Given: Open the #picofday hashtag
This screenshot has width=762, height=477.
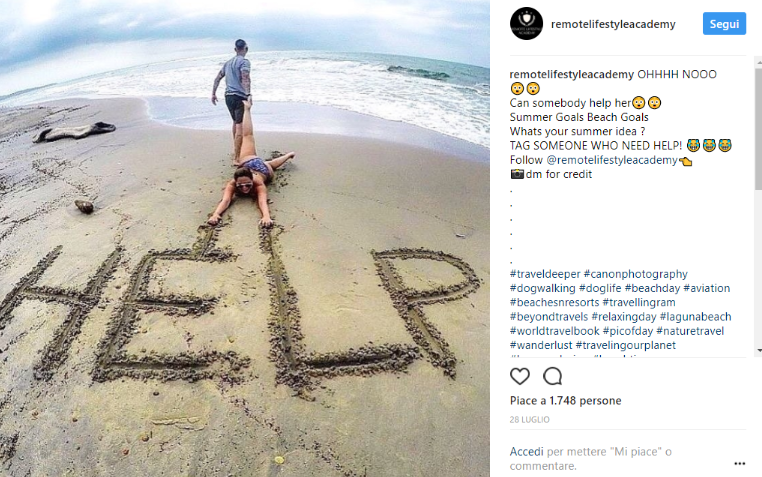Looking at the screenshot, I should [627, 331].
